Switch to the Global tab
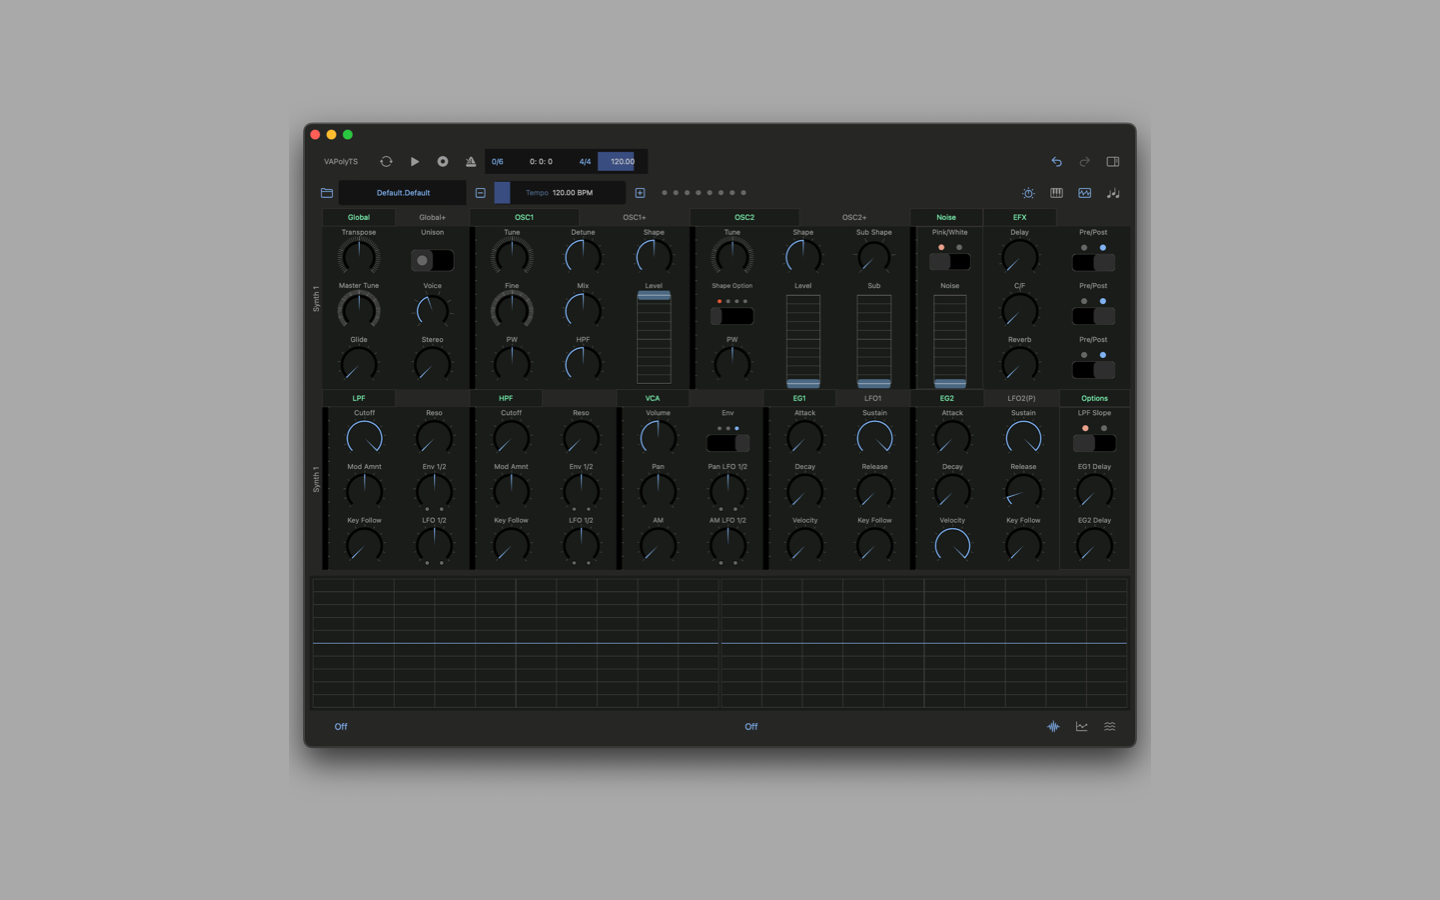The image size is (1440, 900). [x=359, y=217]
